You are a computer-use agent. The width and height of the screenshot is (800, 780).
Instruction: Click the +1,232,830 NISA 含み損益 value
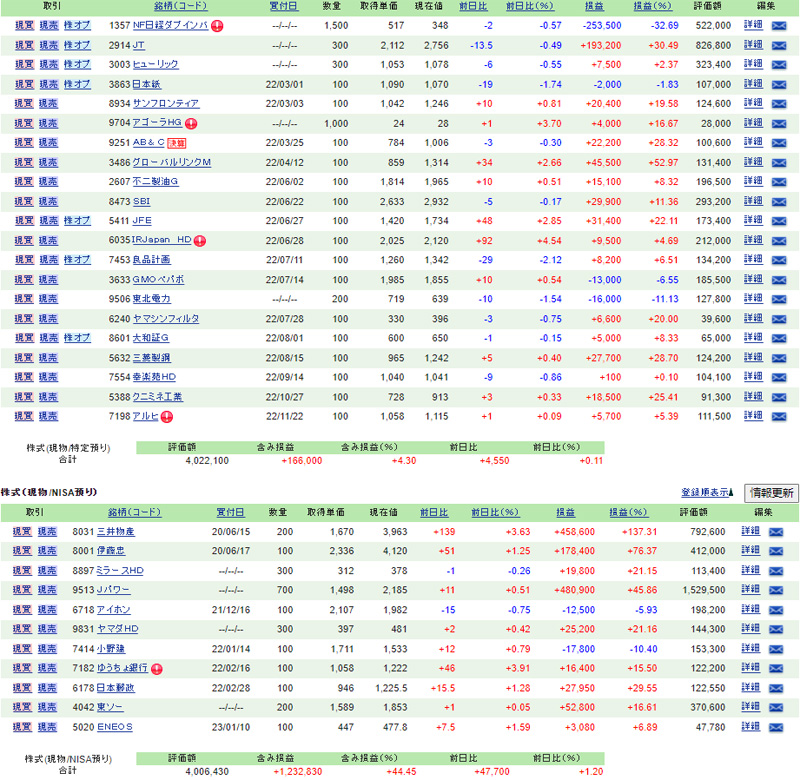(x=298, y=772)
